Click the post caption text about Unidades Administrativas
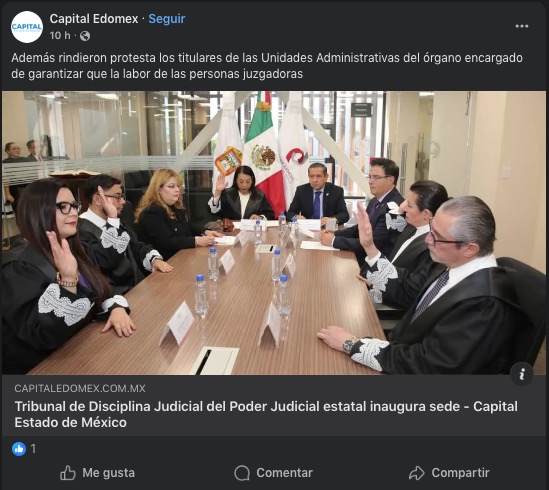 [x=267, y=66]
